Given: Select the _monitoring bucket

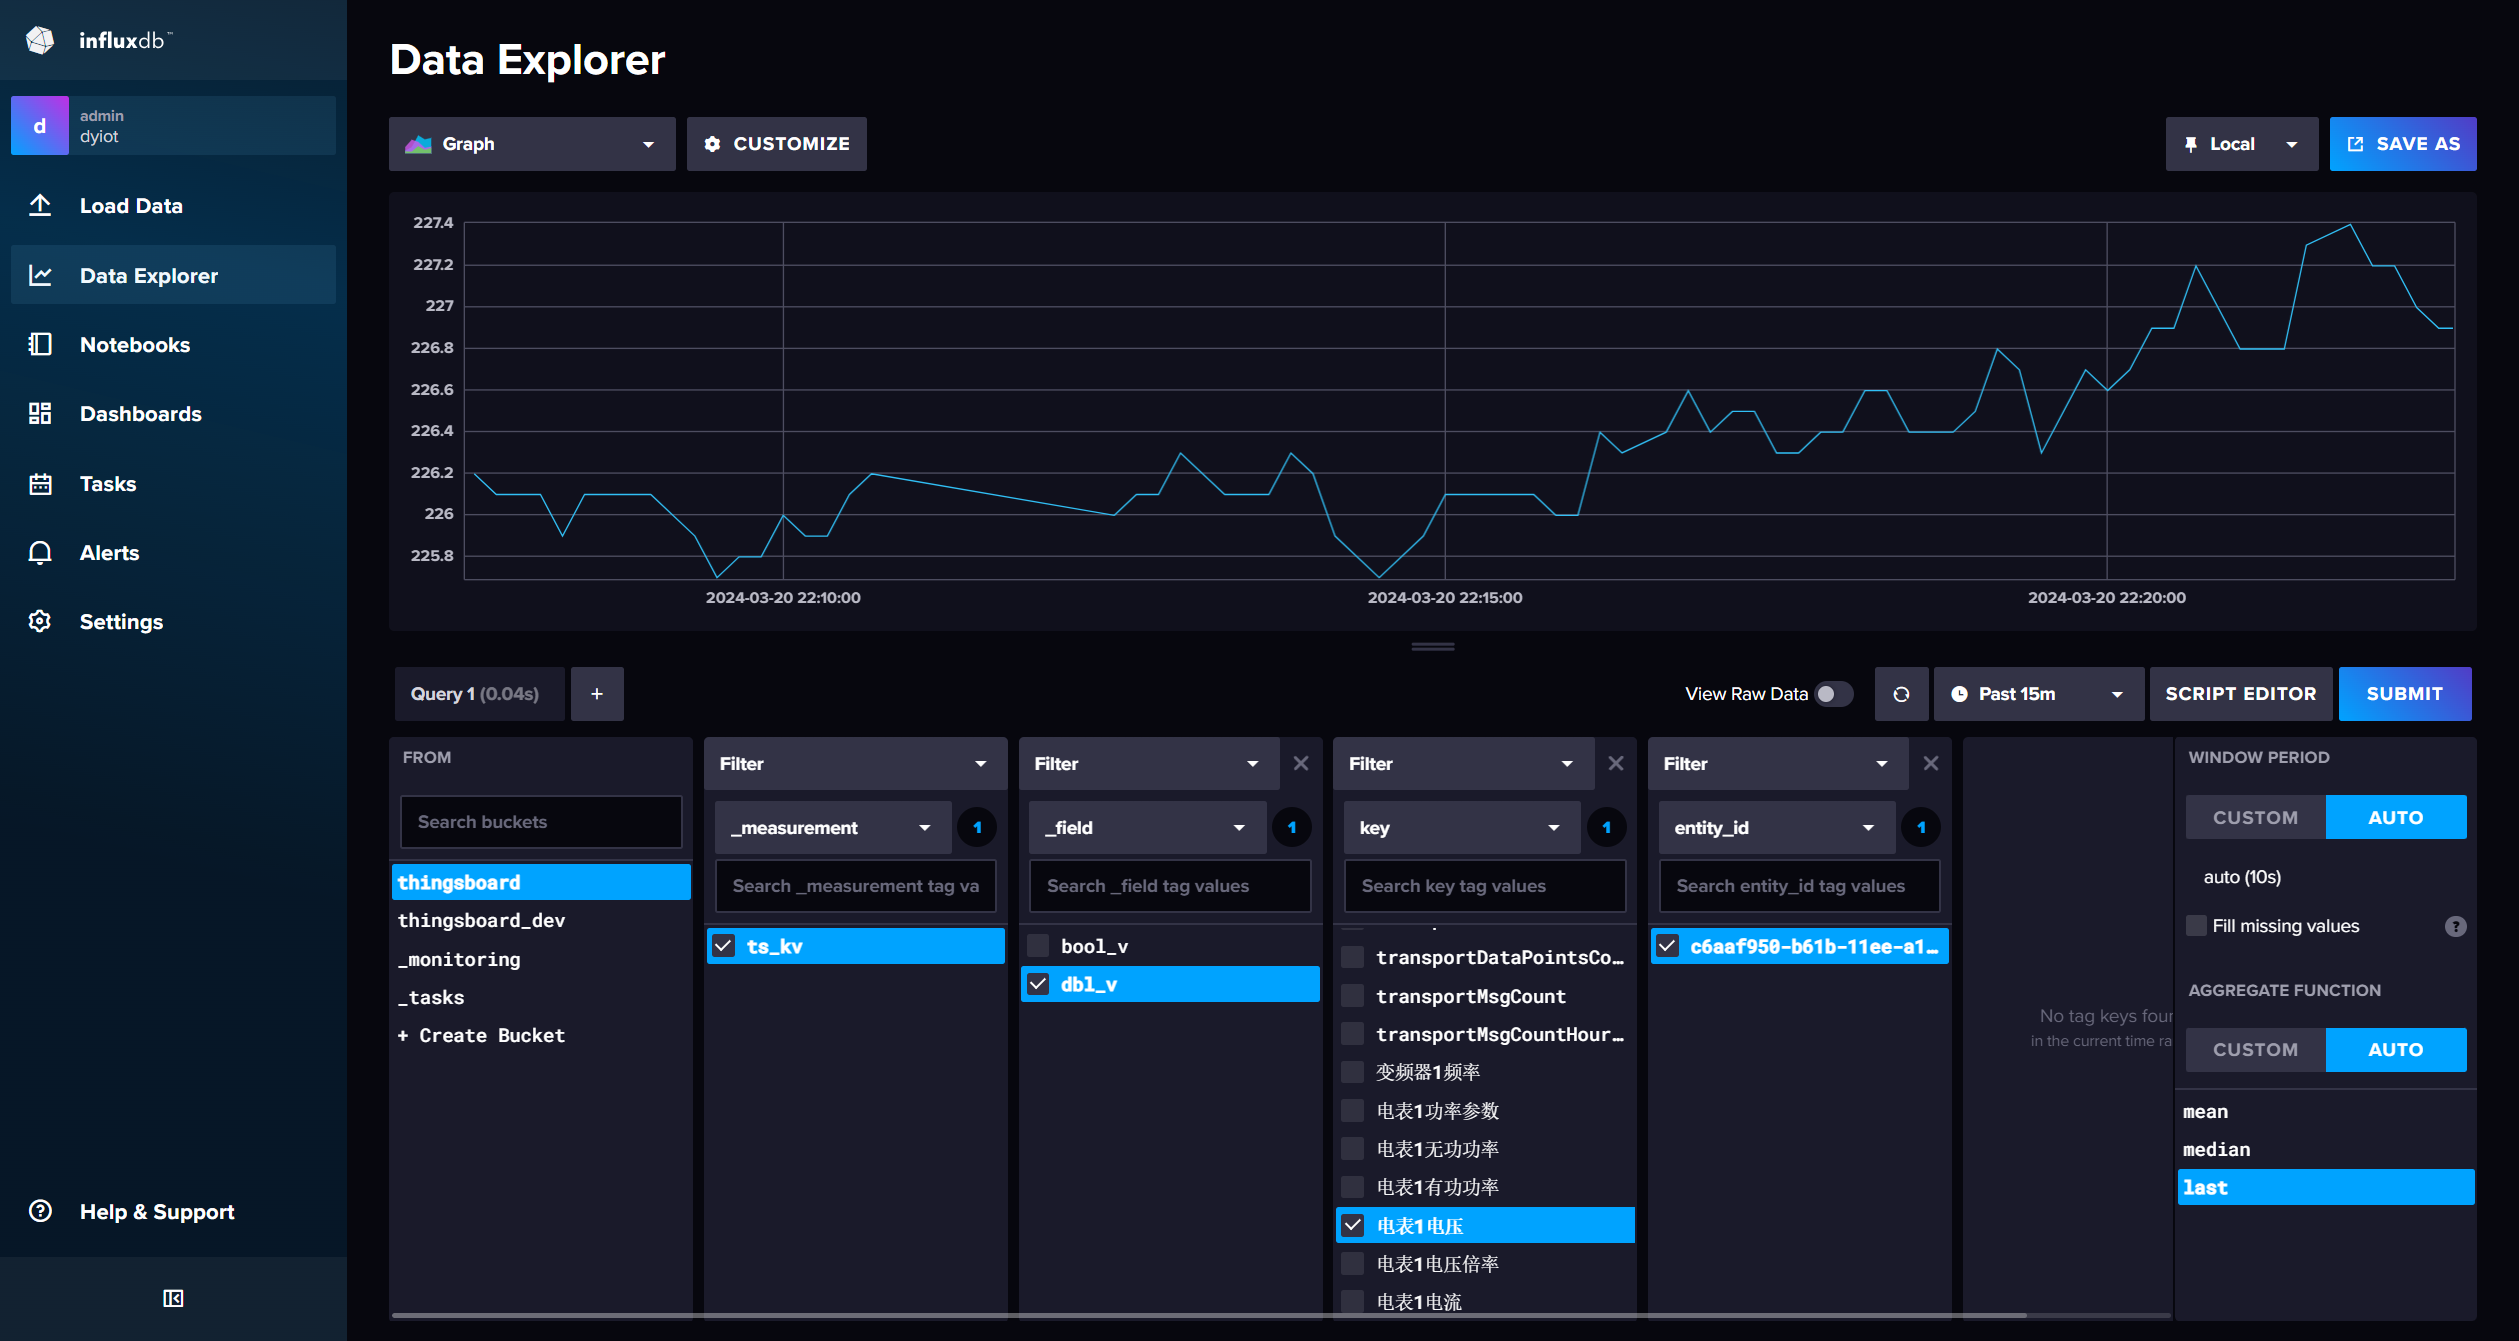Looking at the screenshot, I should pos(541,959).
